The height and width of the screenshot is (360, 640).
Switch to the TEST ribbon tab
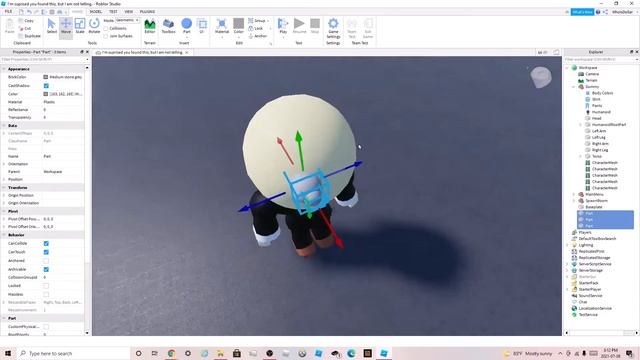tap(113, 12)
